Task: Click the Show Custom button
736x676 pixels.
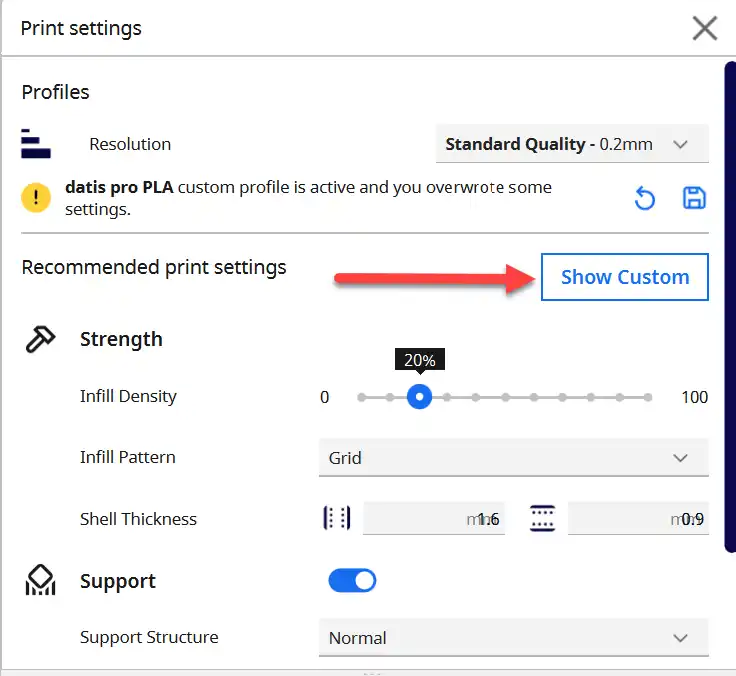Action: click(625, 277)
